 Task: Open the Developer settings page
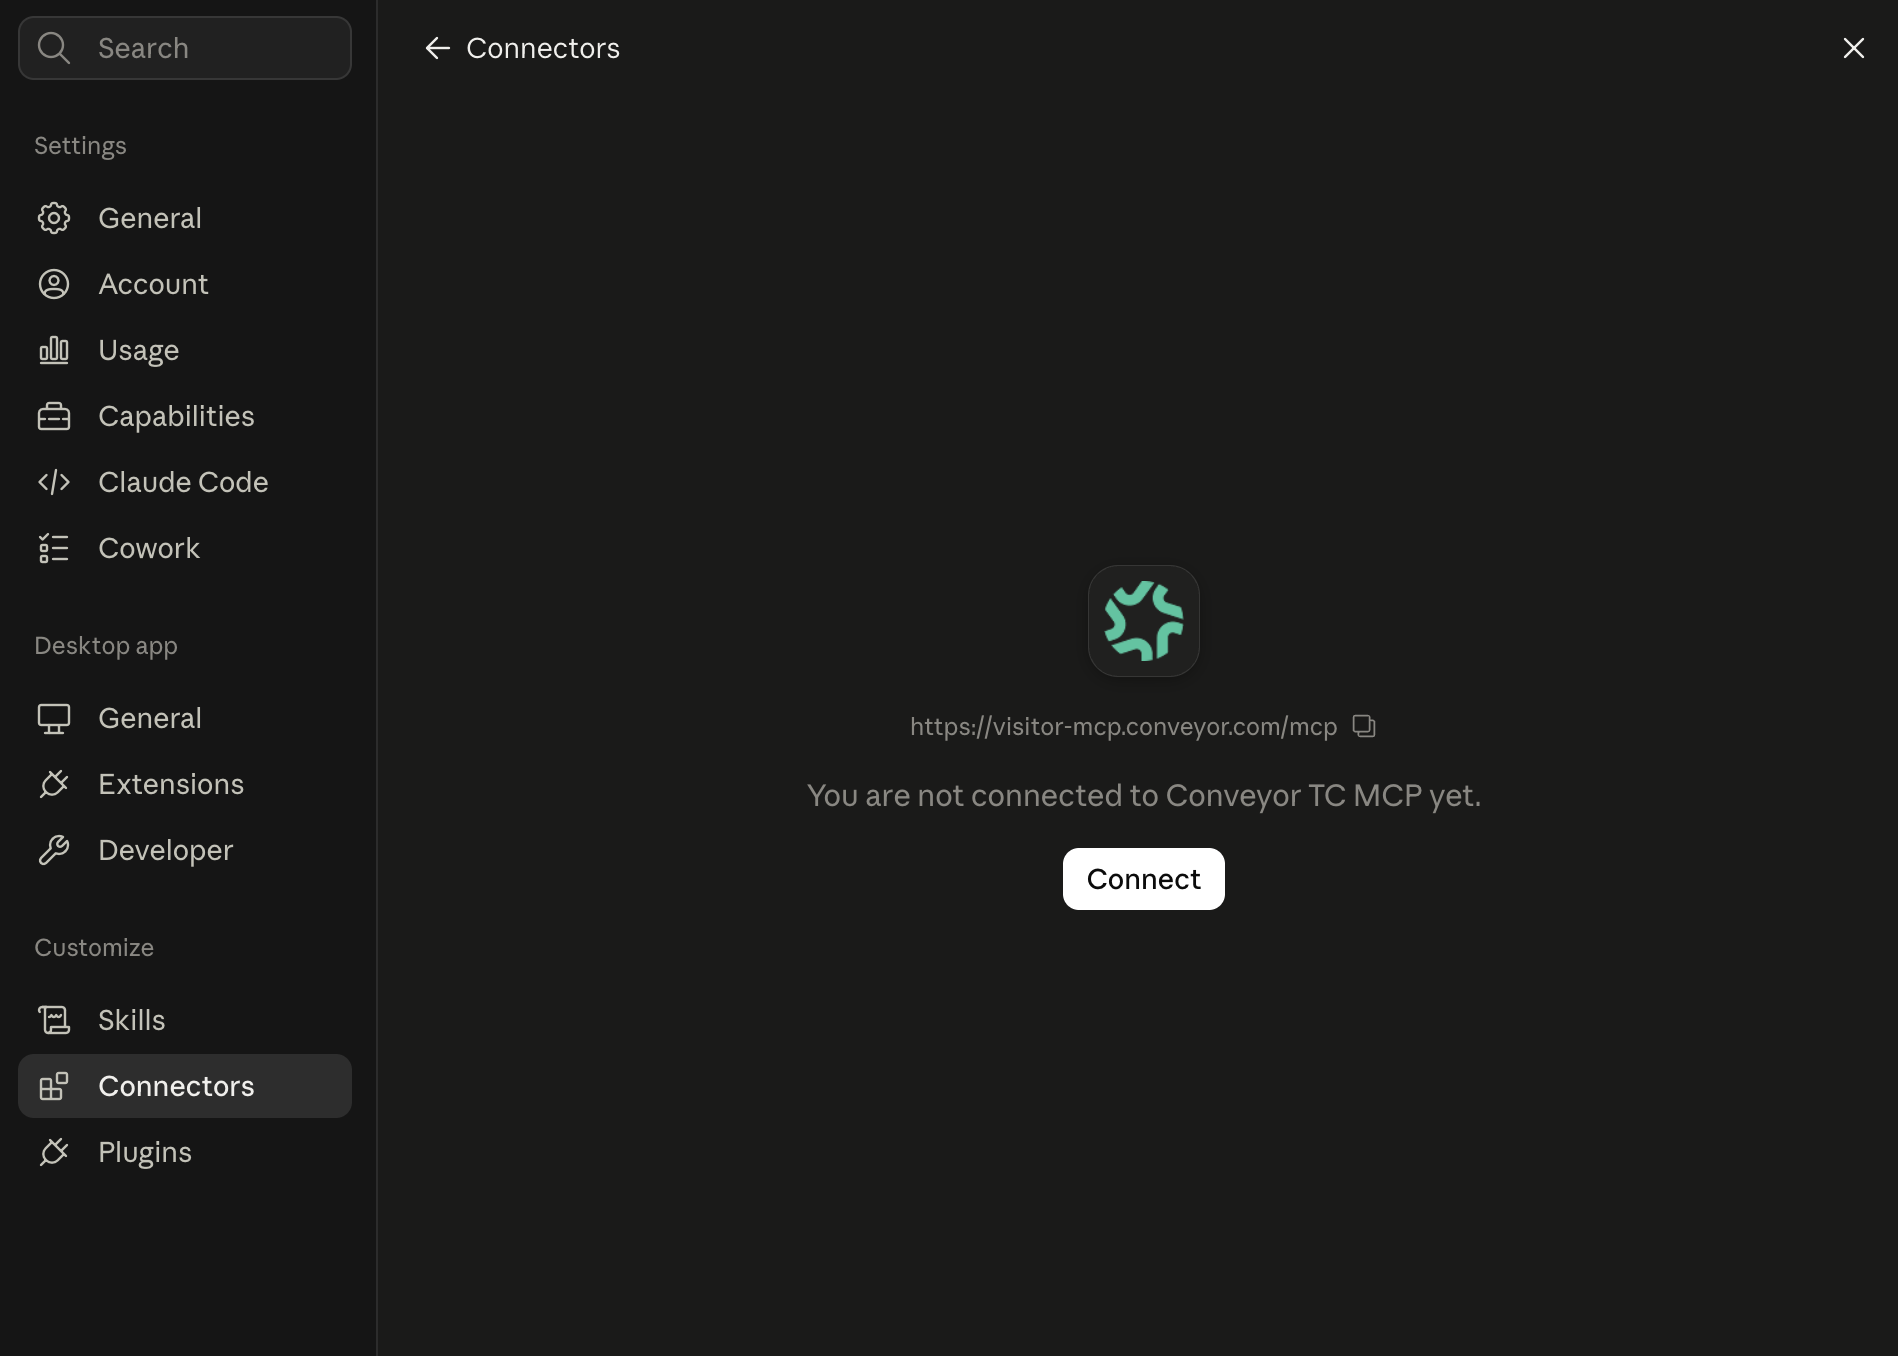[x=185, y=850]
